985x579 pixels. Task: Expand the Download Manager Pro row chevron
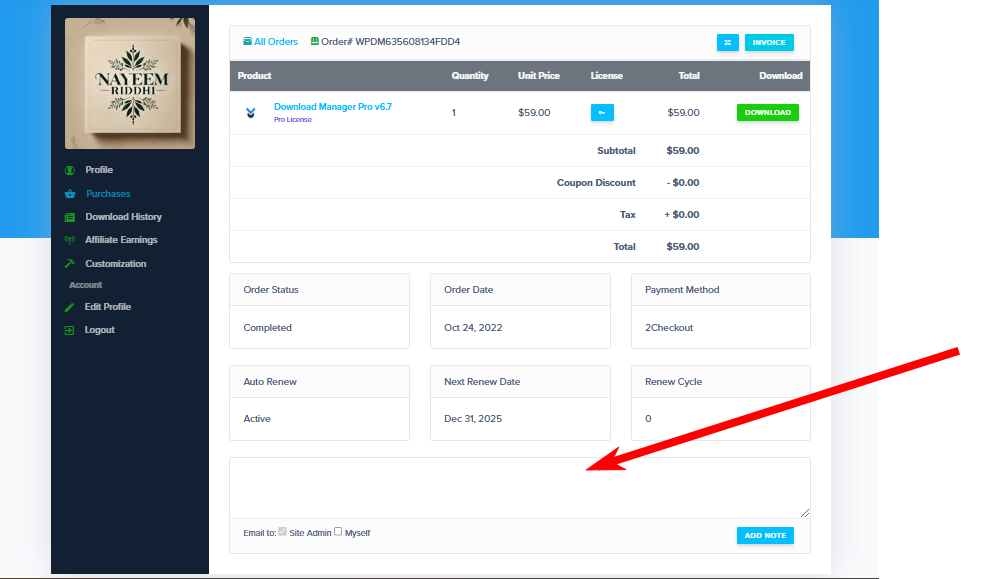tap(251, 113)
